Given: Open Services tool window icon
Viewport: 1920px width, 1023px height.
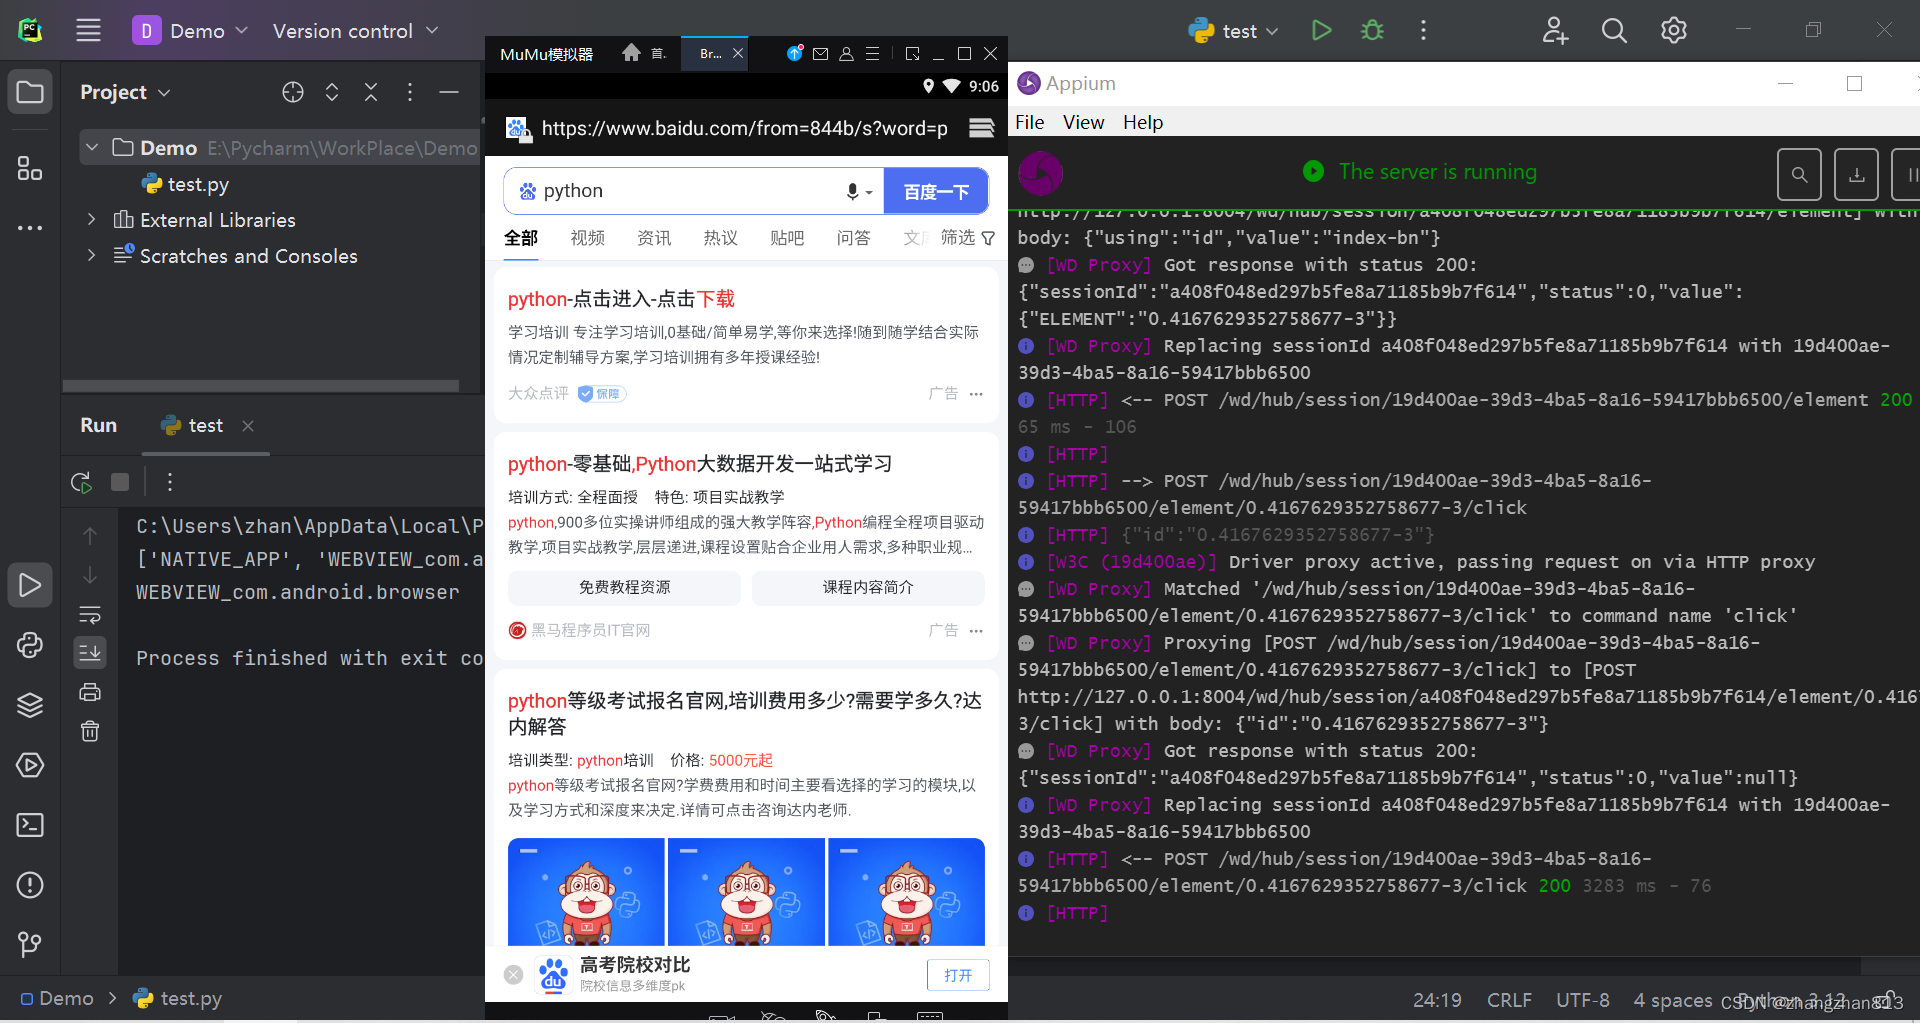Looking at the screenshot, I should pos(30,765).
